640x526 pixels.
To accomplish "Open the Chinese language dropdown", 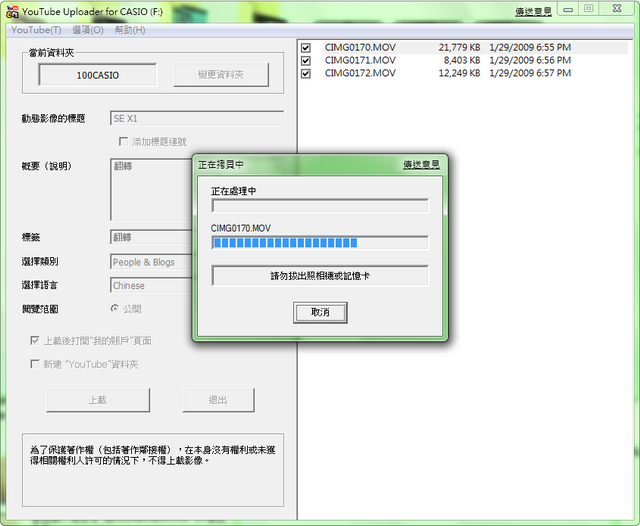I will [151, 285].
